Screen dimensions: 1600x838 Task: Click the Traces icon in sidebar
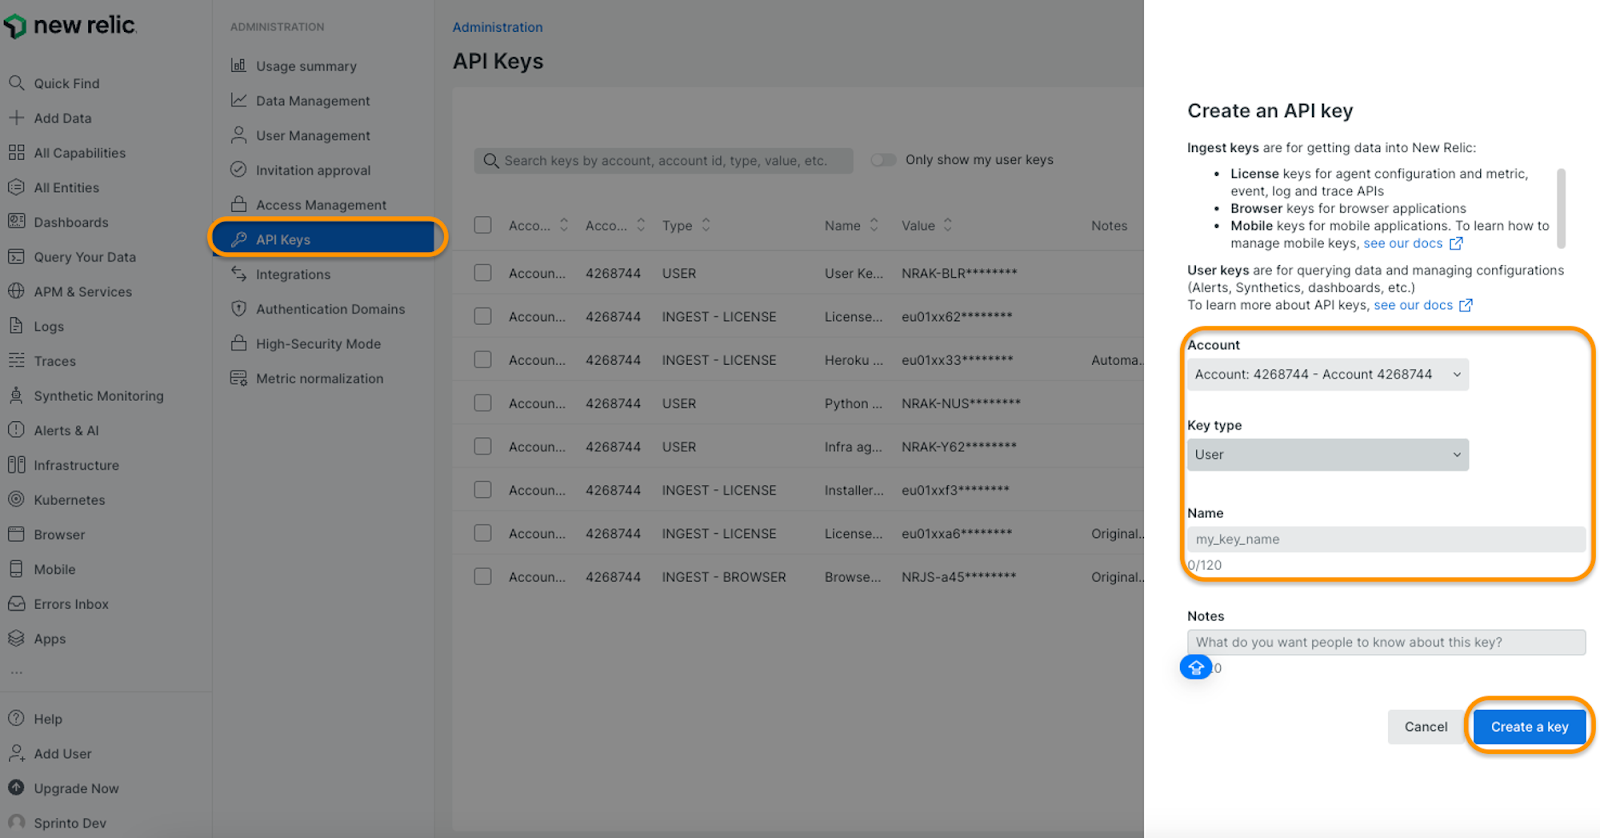[x=16, y=361]
